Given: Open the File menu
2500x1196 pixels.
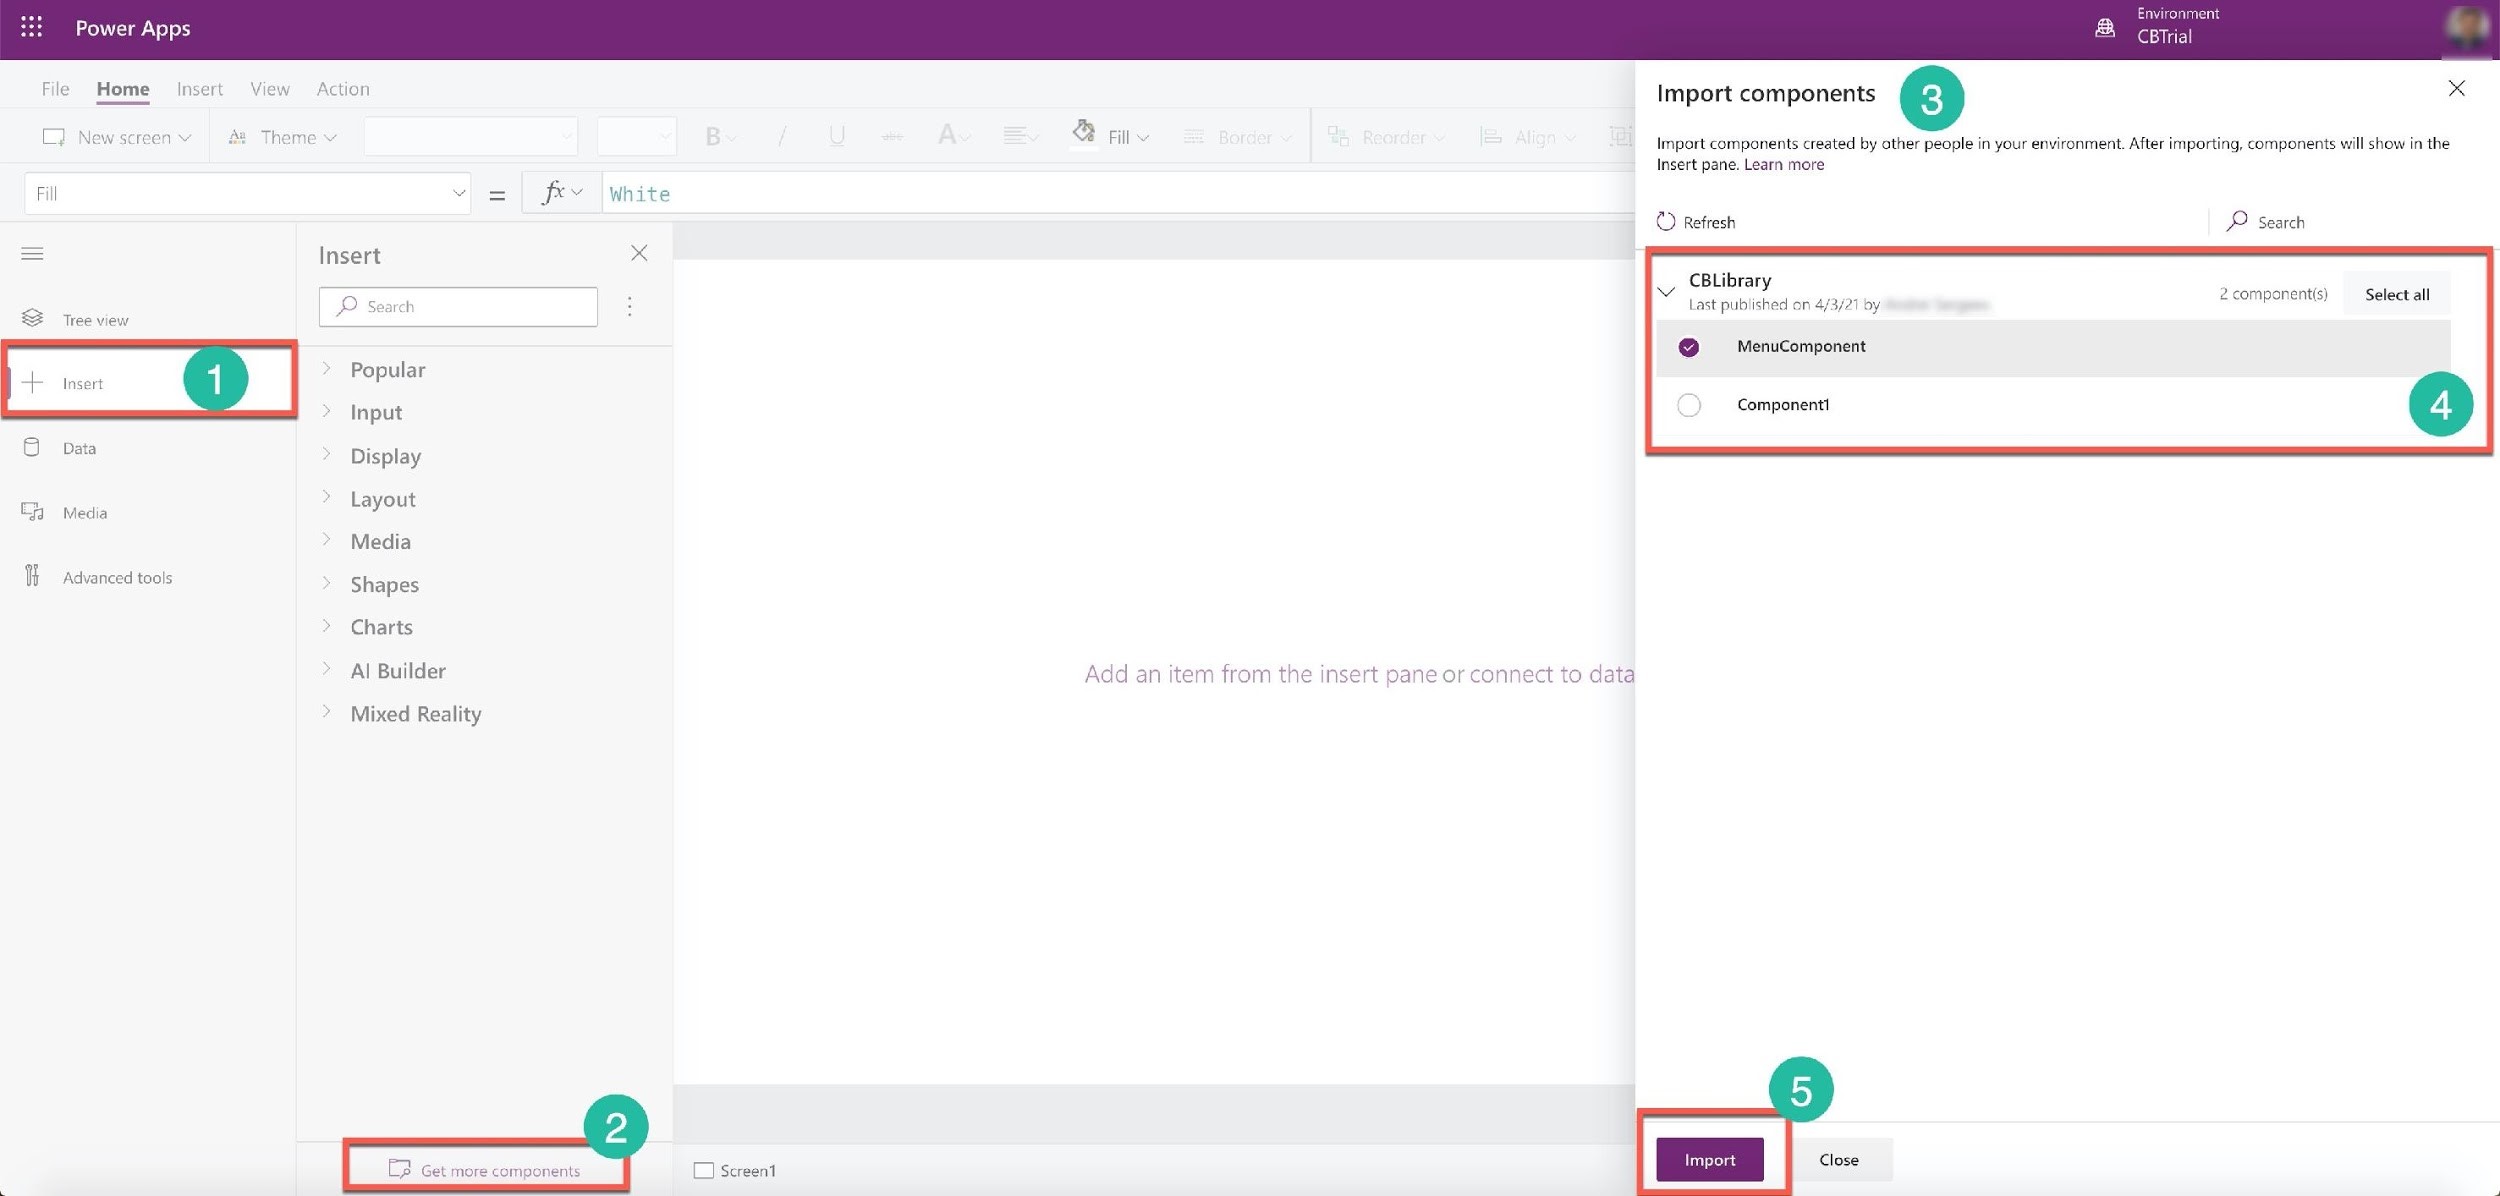Looking at the screenshot, I should pos(55,89).
